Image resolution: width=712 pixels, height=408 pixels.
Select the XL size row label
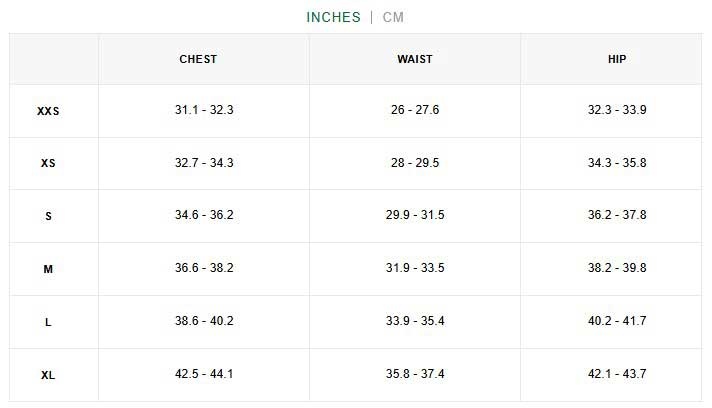click(48, 375)
